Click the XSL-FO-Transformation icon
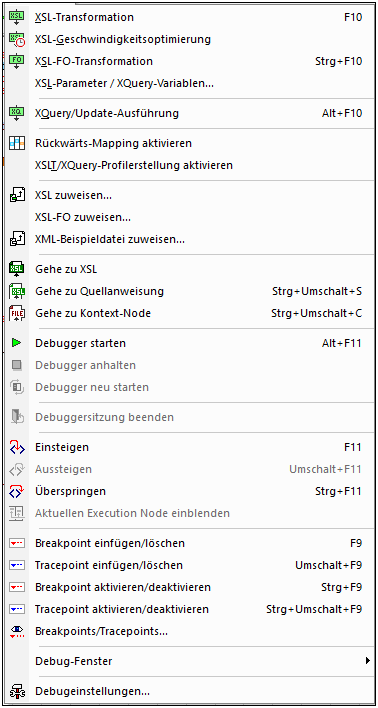Screen dimensions: 378x708 [17, 61]
